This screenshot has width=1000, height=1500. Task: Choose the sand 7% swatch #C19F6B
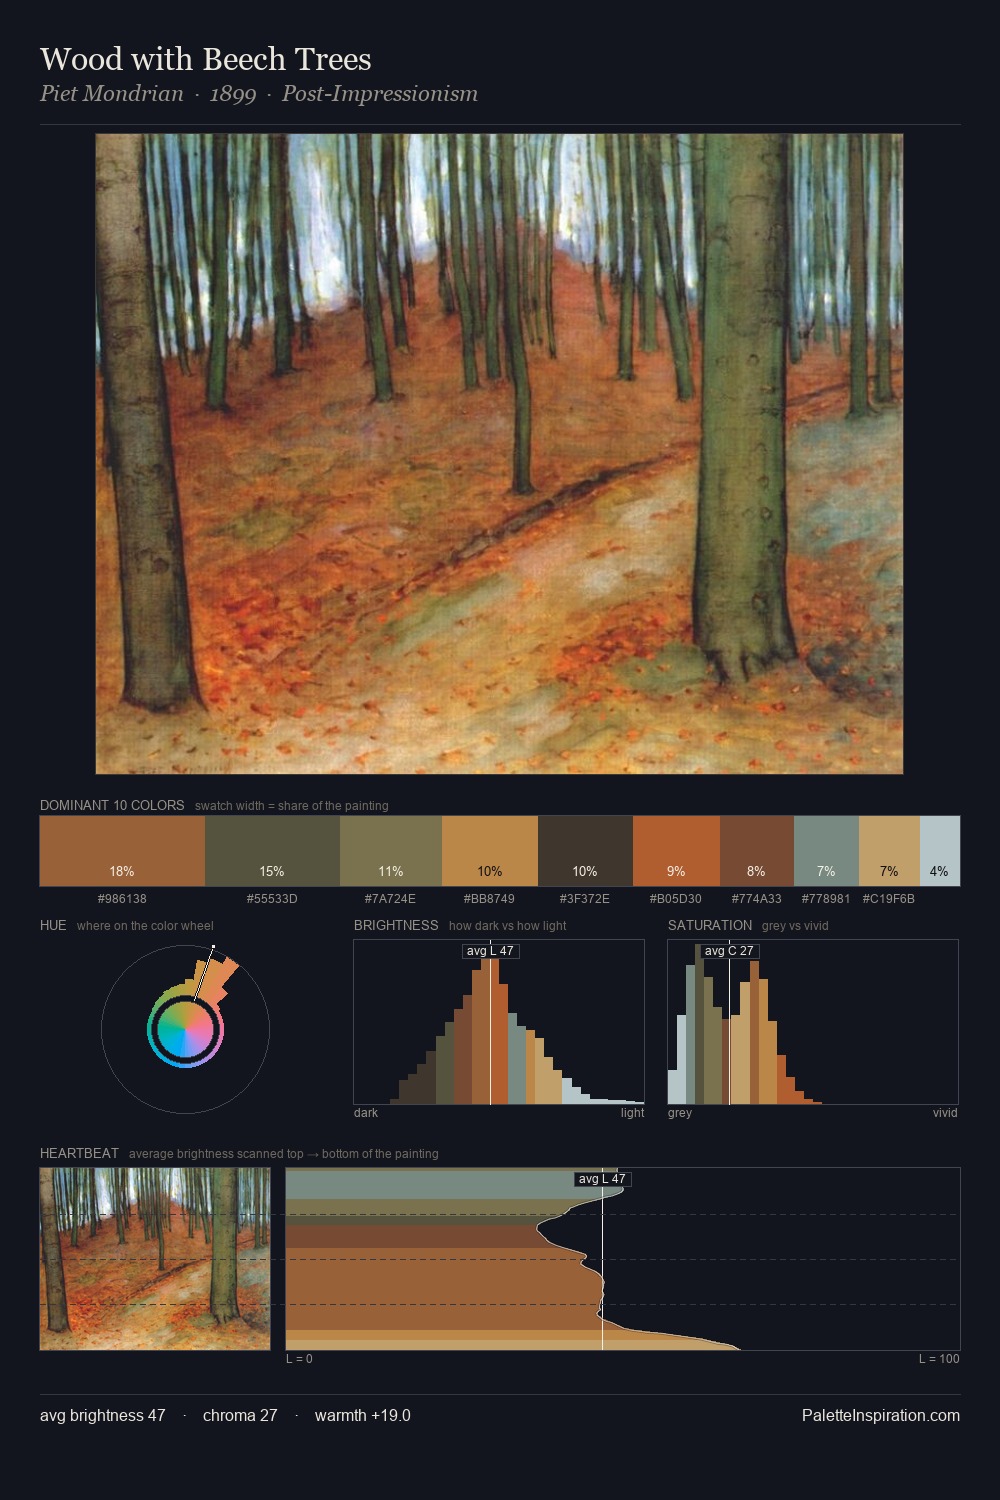tap(889, 851)
